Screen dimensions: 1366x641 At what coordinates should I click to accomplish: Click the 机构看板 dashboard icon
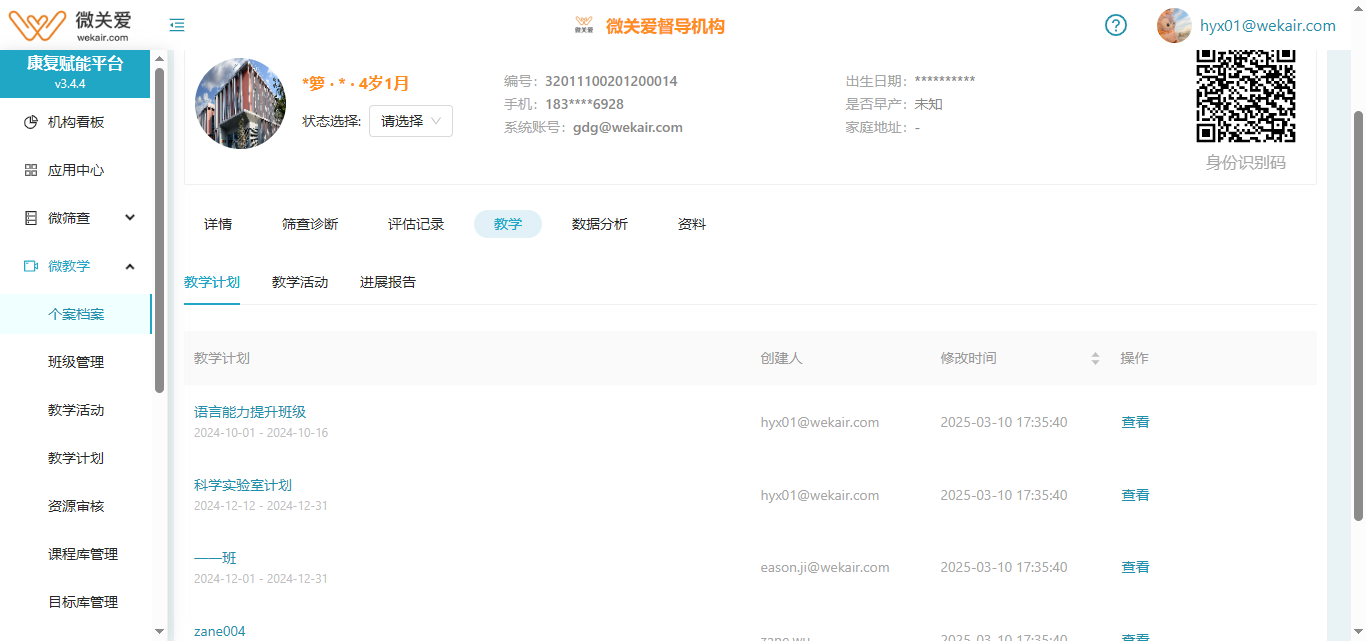pos(31,122)
